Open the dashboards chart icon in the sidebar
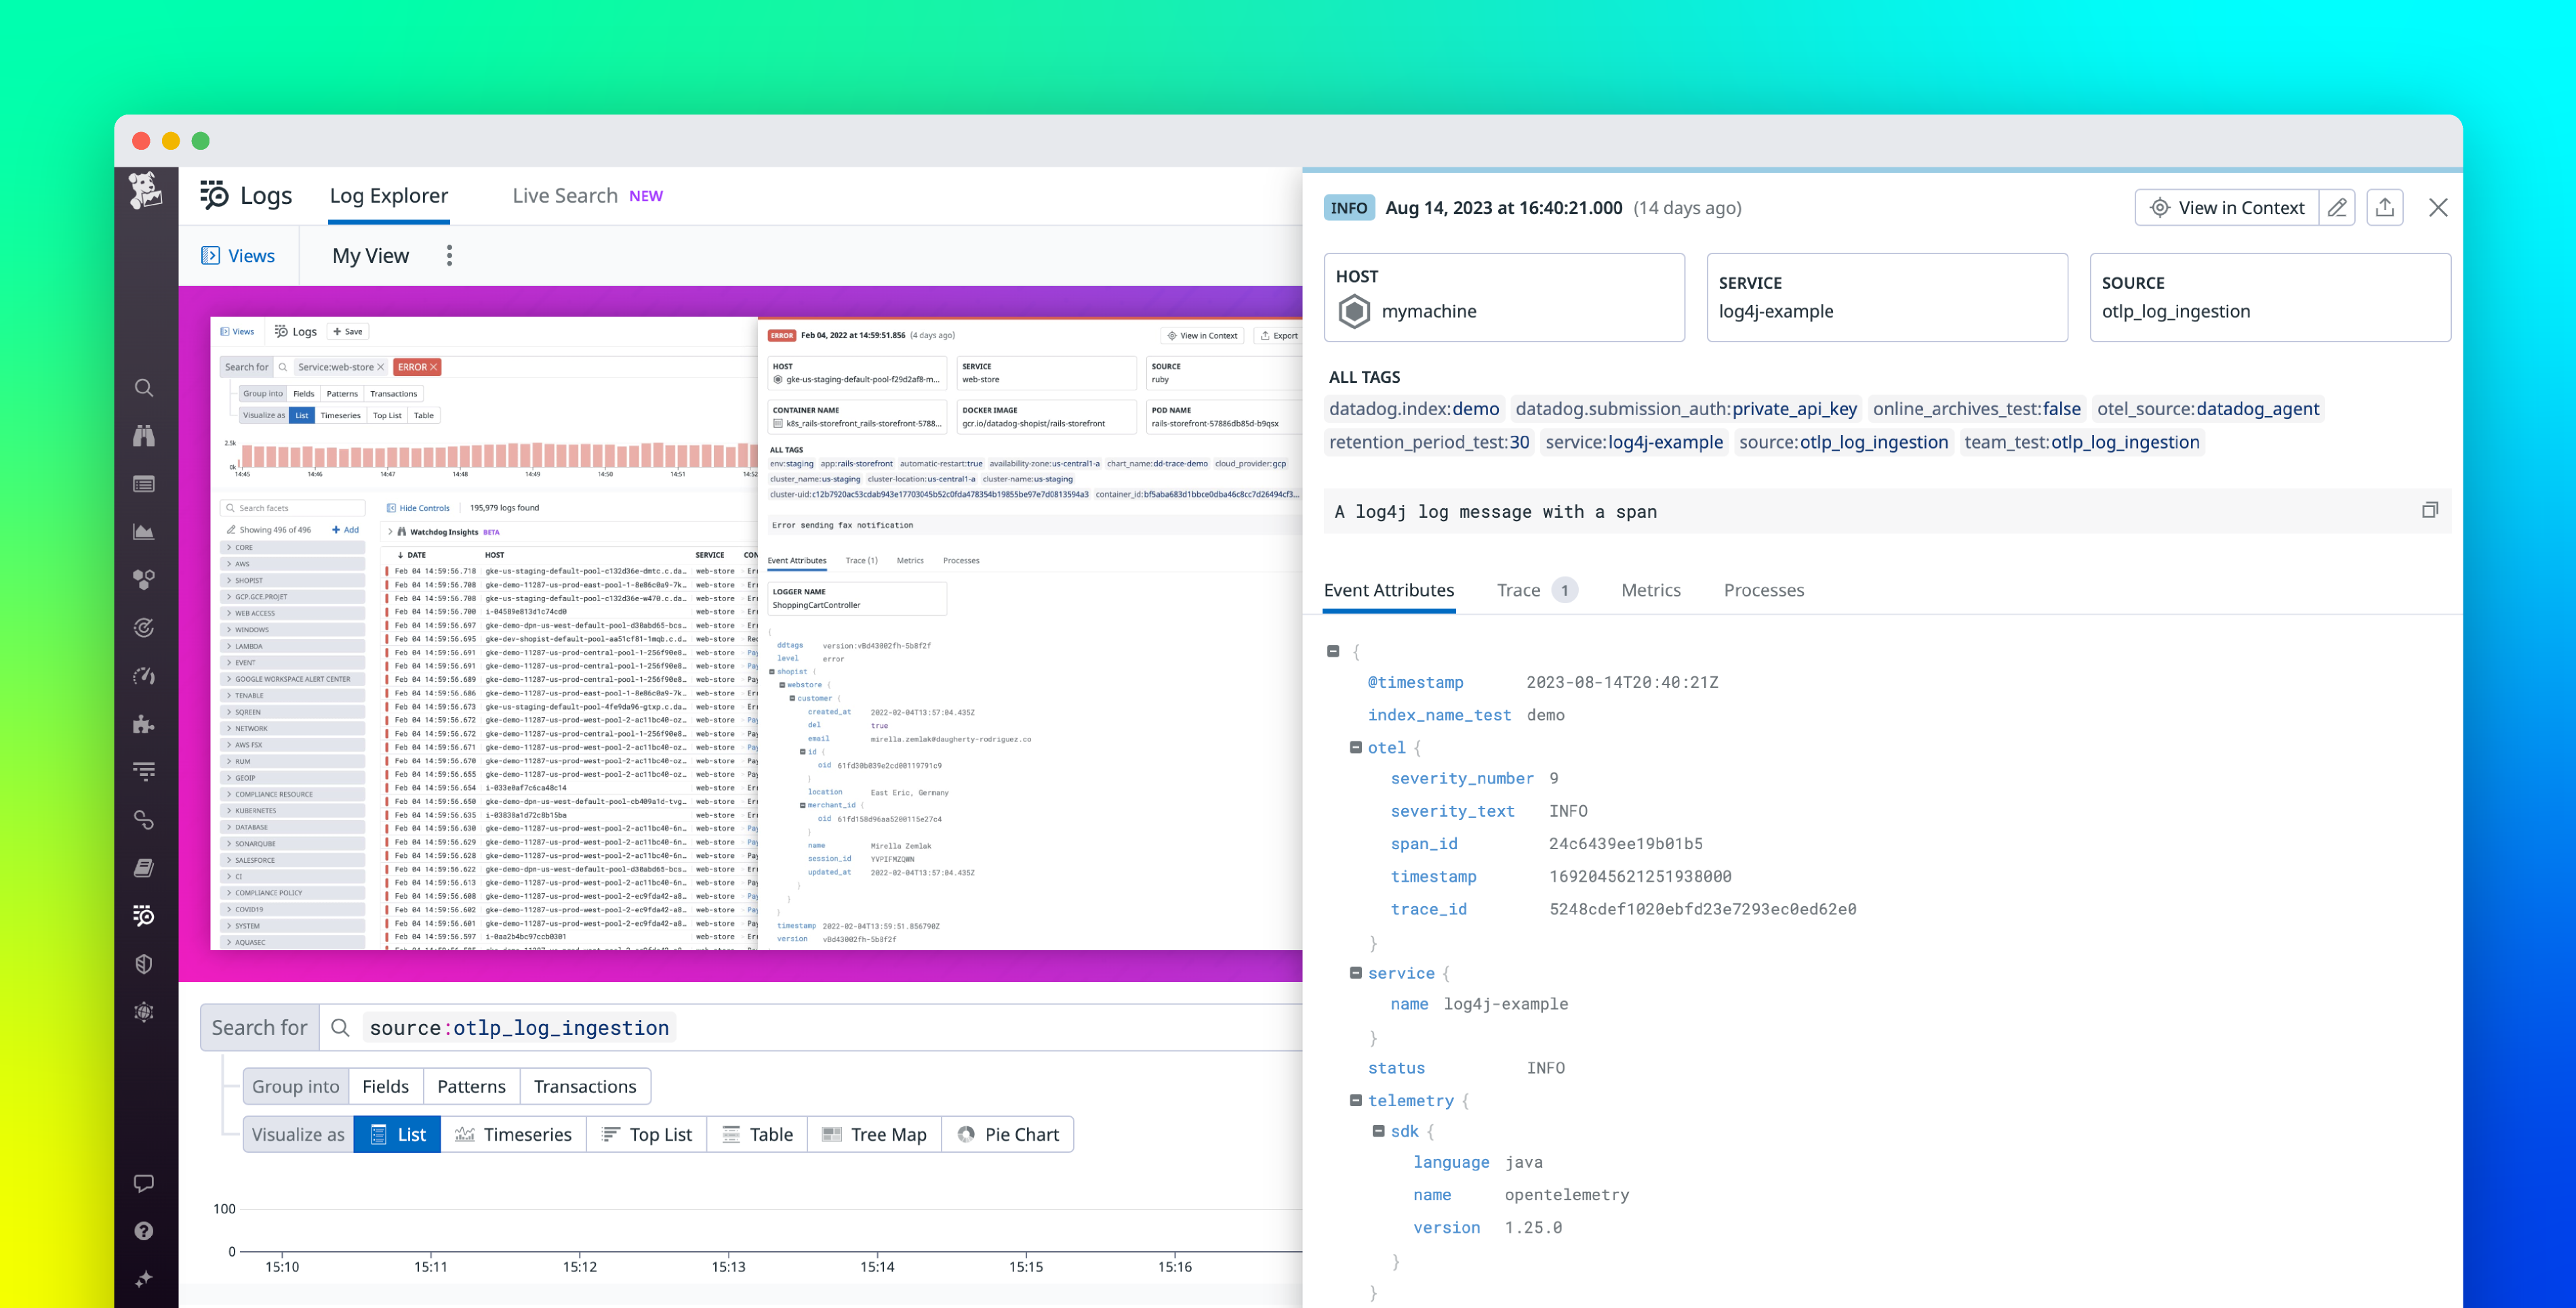This screenshot has width=2576, height=1308. pos(143,531)
